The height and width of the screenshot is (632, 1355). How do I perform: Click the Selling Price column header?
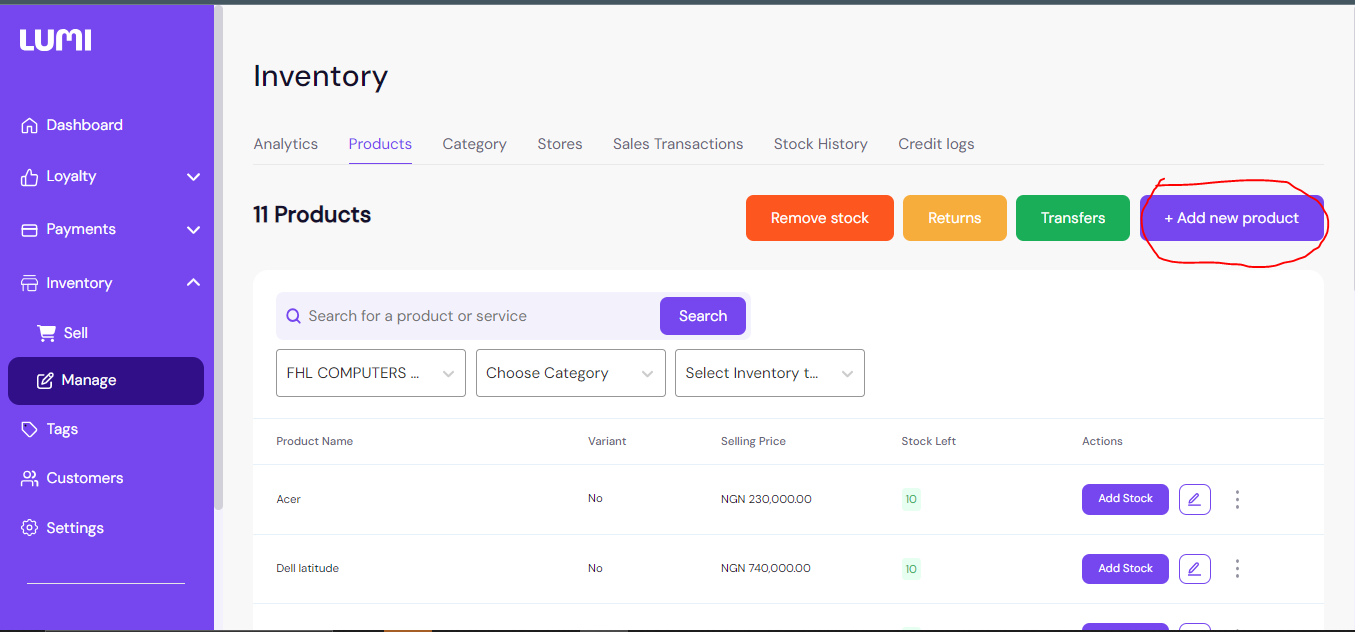point(753,441)
